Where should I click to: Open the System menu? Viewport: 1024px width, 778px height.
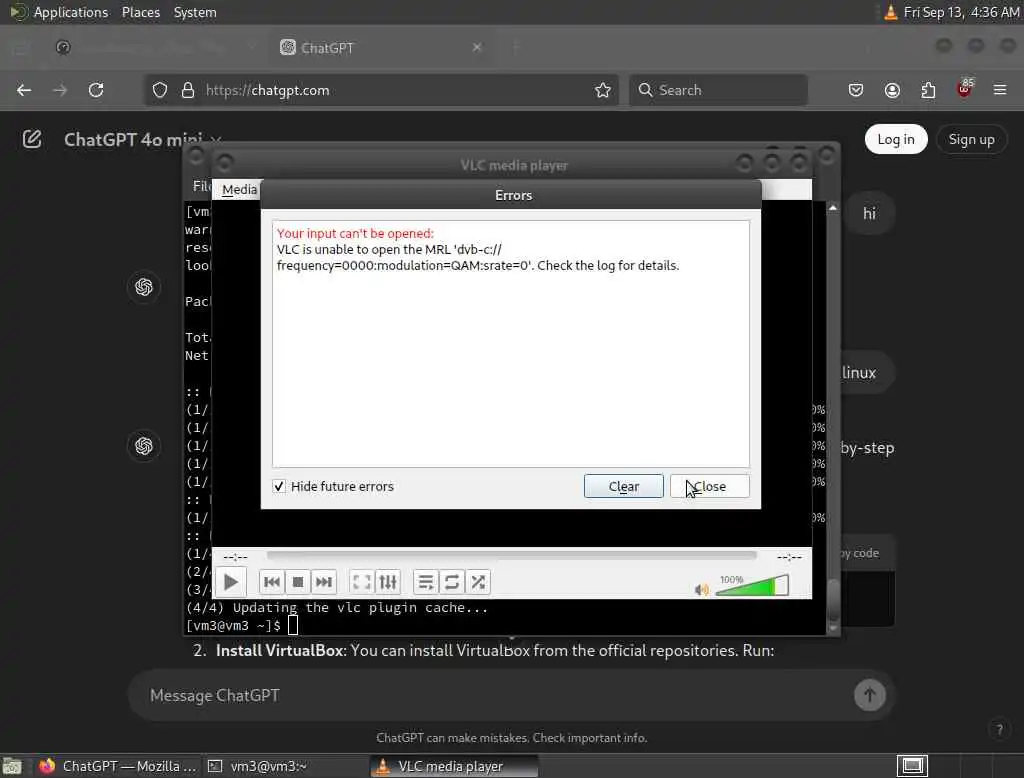[x=195, y=12]
